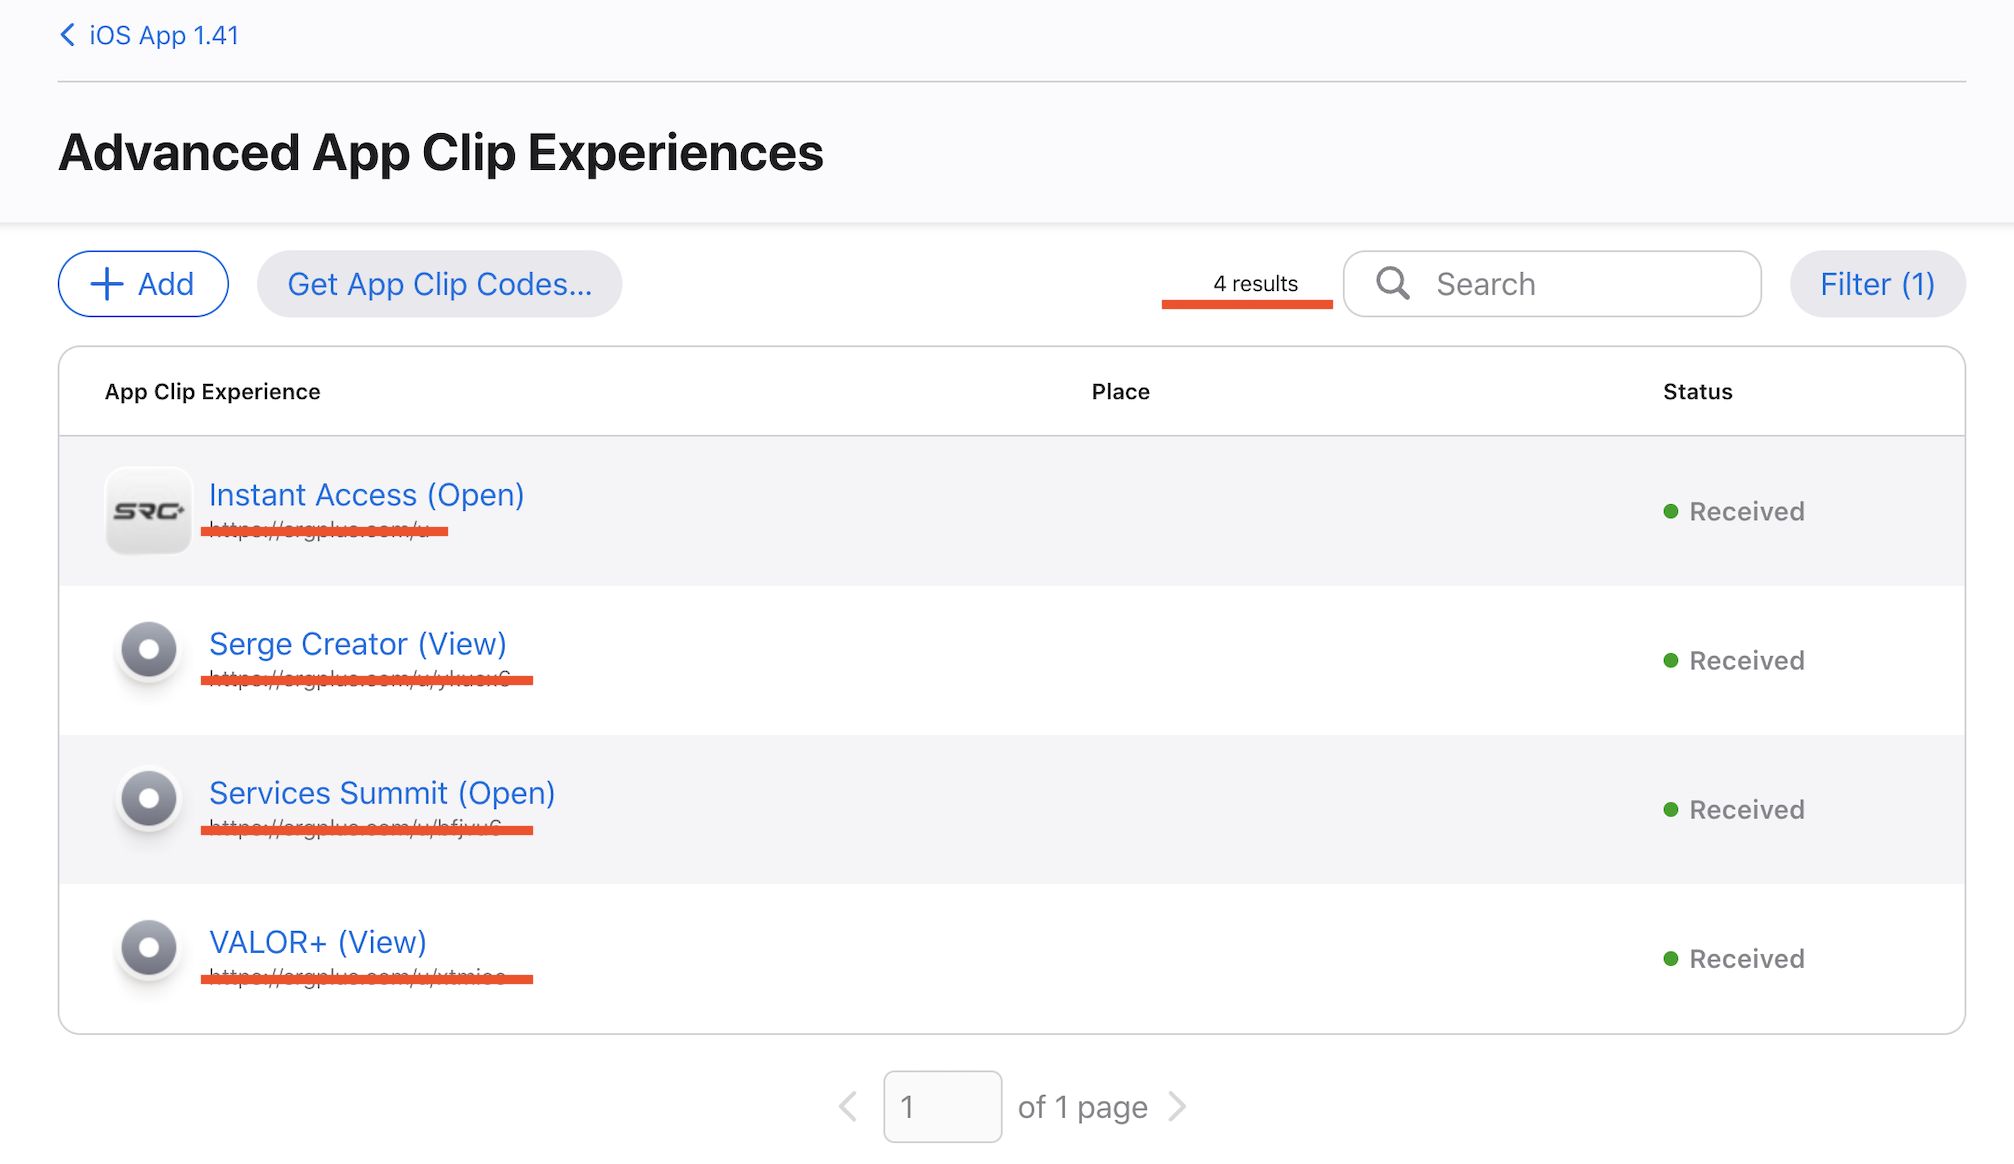Click the plus icon in Add button
This screenshot has width=2014, height=1164.
(107, 284)
